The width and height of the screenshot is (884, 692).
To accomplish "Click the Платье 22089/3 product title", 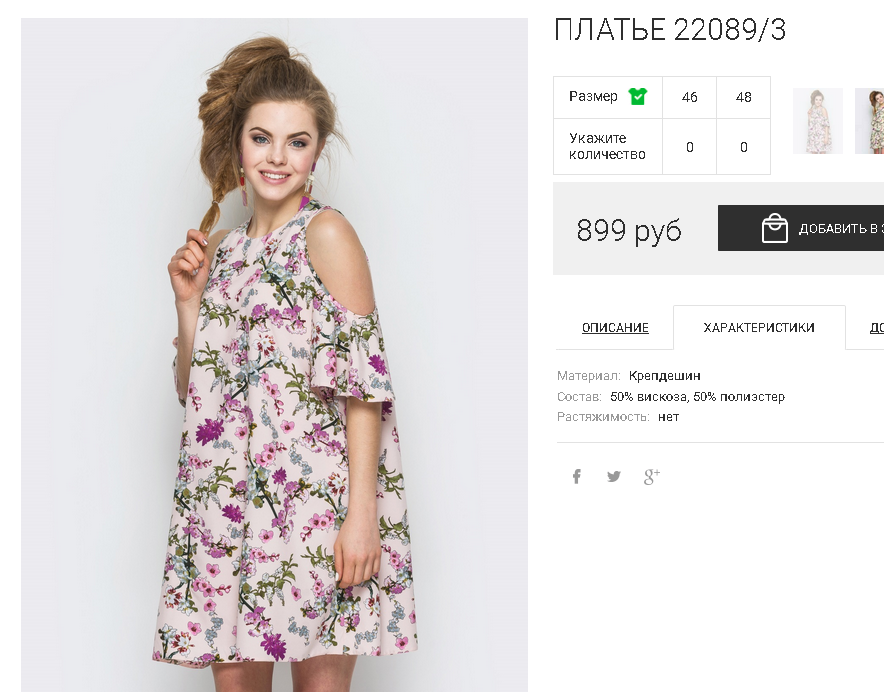I will (x=670, y=31).
